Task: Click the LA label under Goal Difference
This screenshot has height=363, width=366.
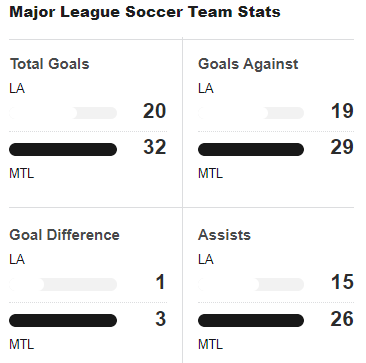Action: point(17,259)
